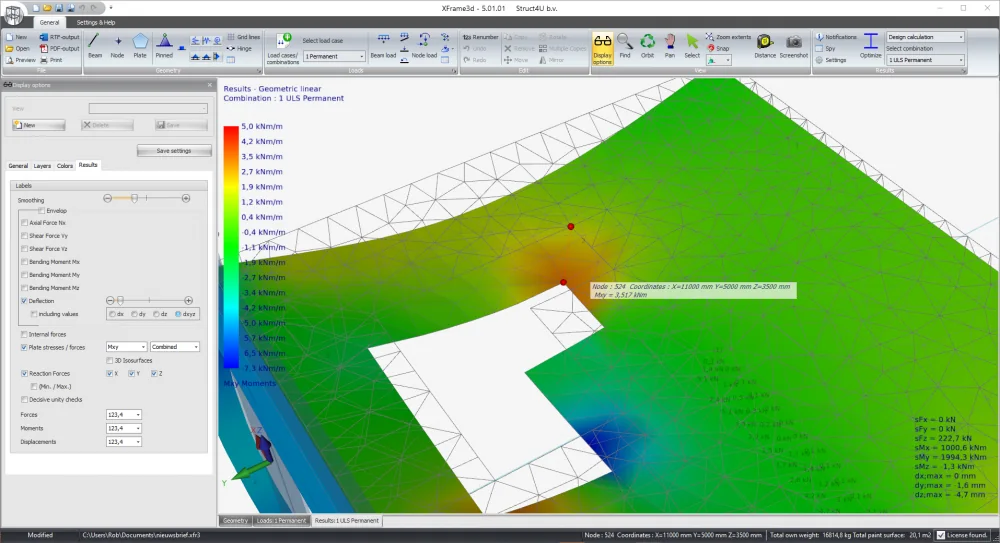Toggle Display options in the ribbon
1000x543 pixels.
(602, 48)
